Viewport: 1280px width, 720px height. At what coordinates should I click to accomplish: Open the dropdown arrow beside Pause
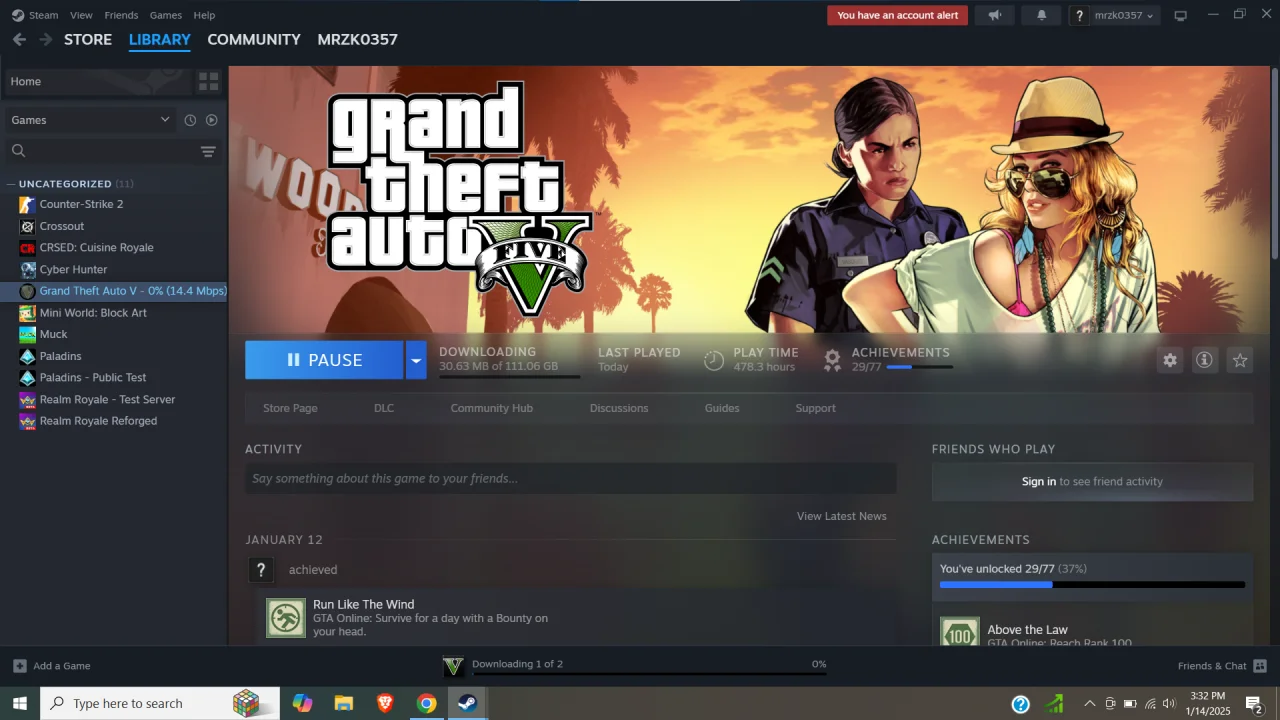pyautogui.click(x=416, y=360)
